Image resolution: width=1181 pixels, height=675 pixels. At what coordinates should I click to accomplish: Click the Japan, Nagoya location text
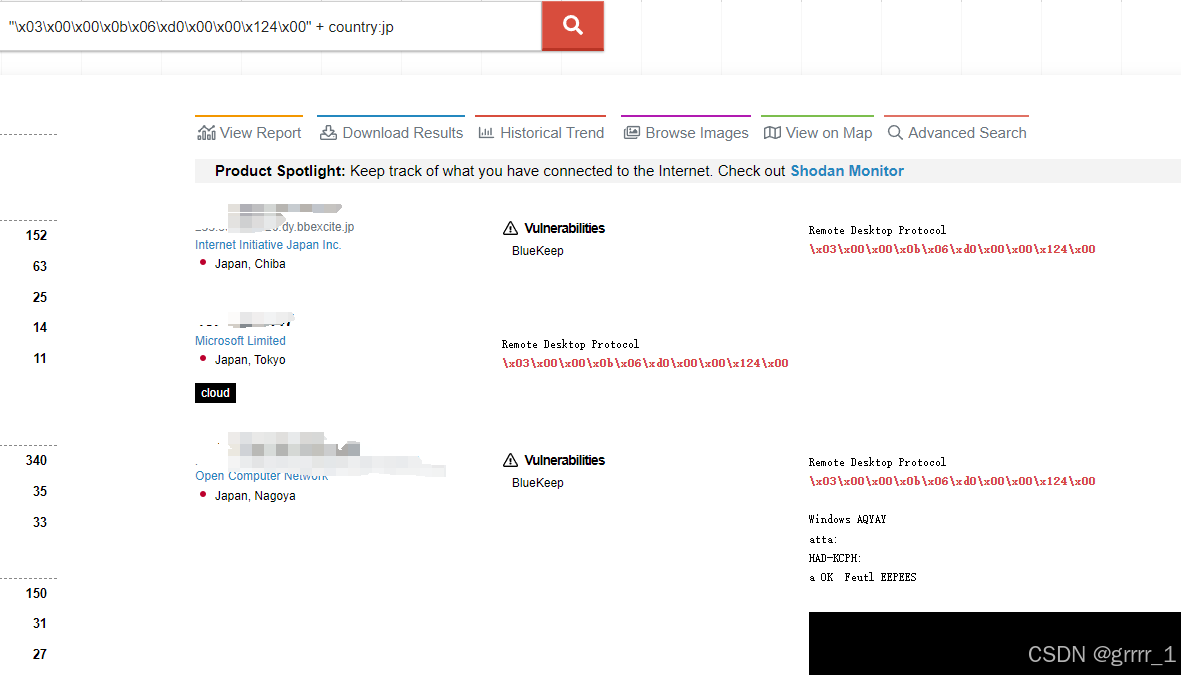pyautogui.click(x=255, y=496)
